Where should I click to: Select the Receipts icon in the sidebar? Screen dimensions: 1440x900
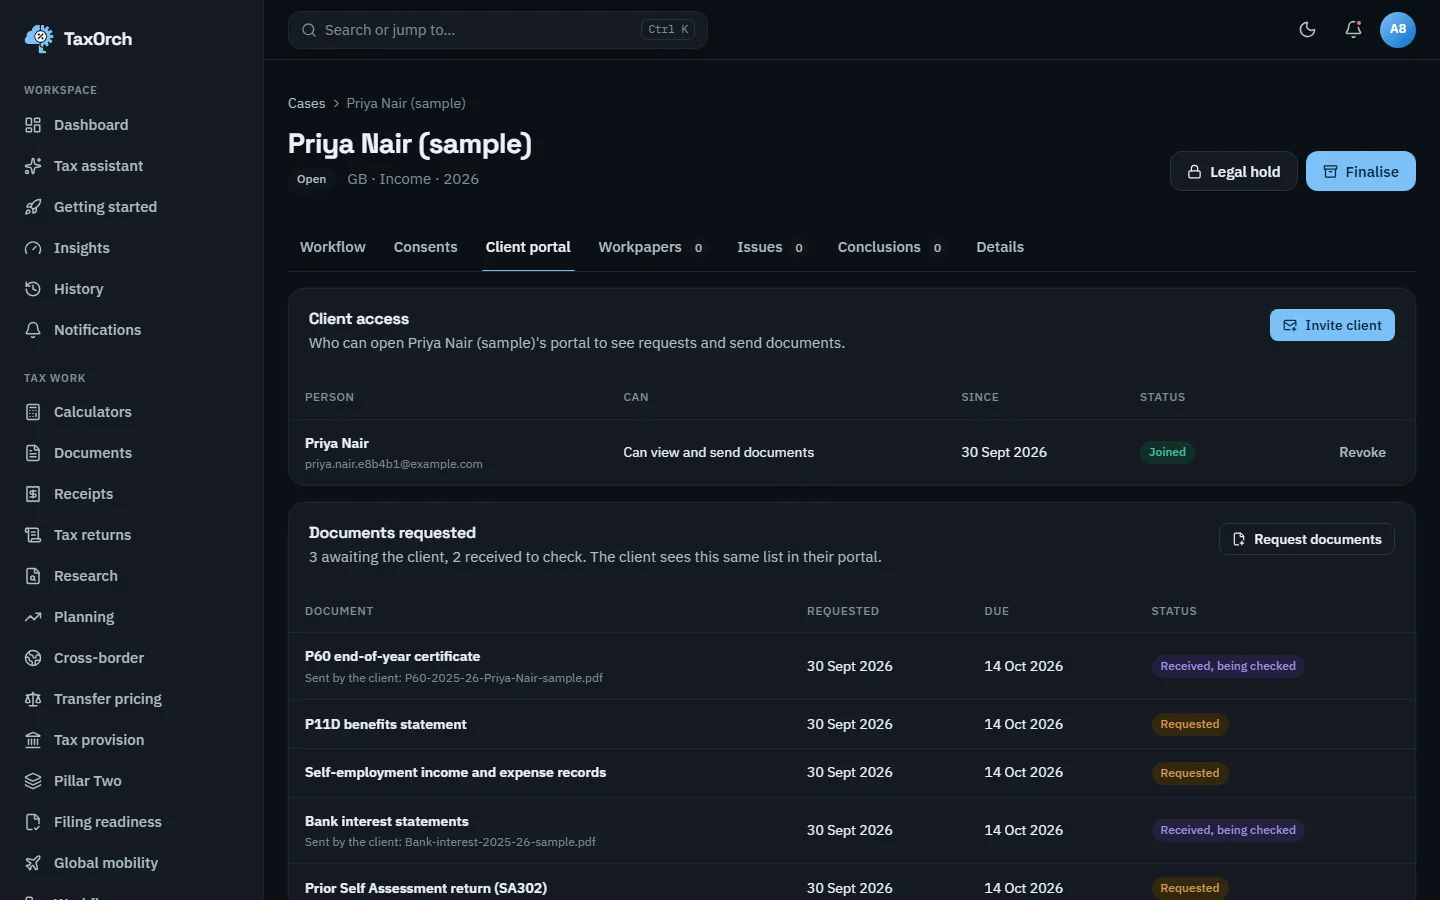point(33,494)
